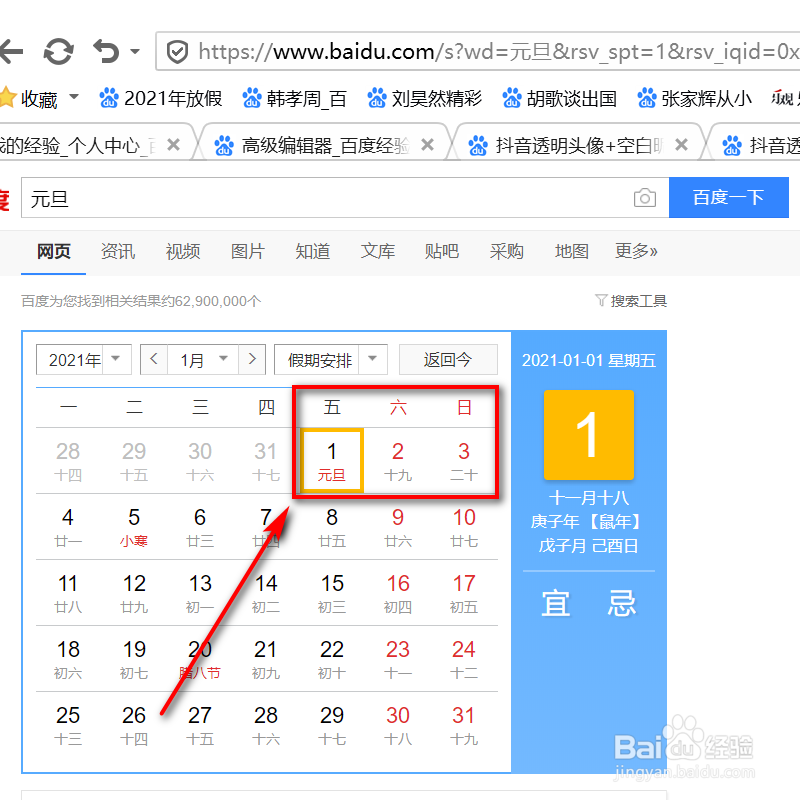The height and width of the screenshot is (800, 800).
Task: Select January 2 date cell
Action: [398, 461]
